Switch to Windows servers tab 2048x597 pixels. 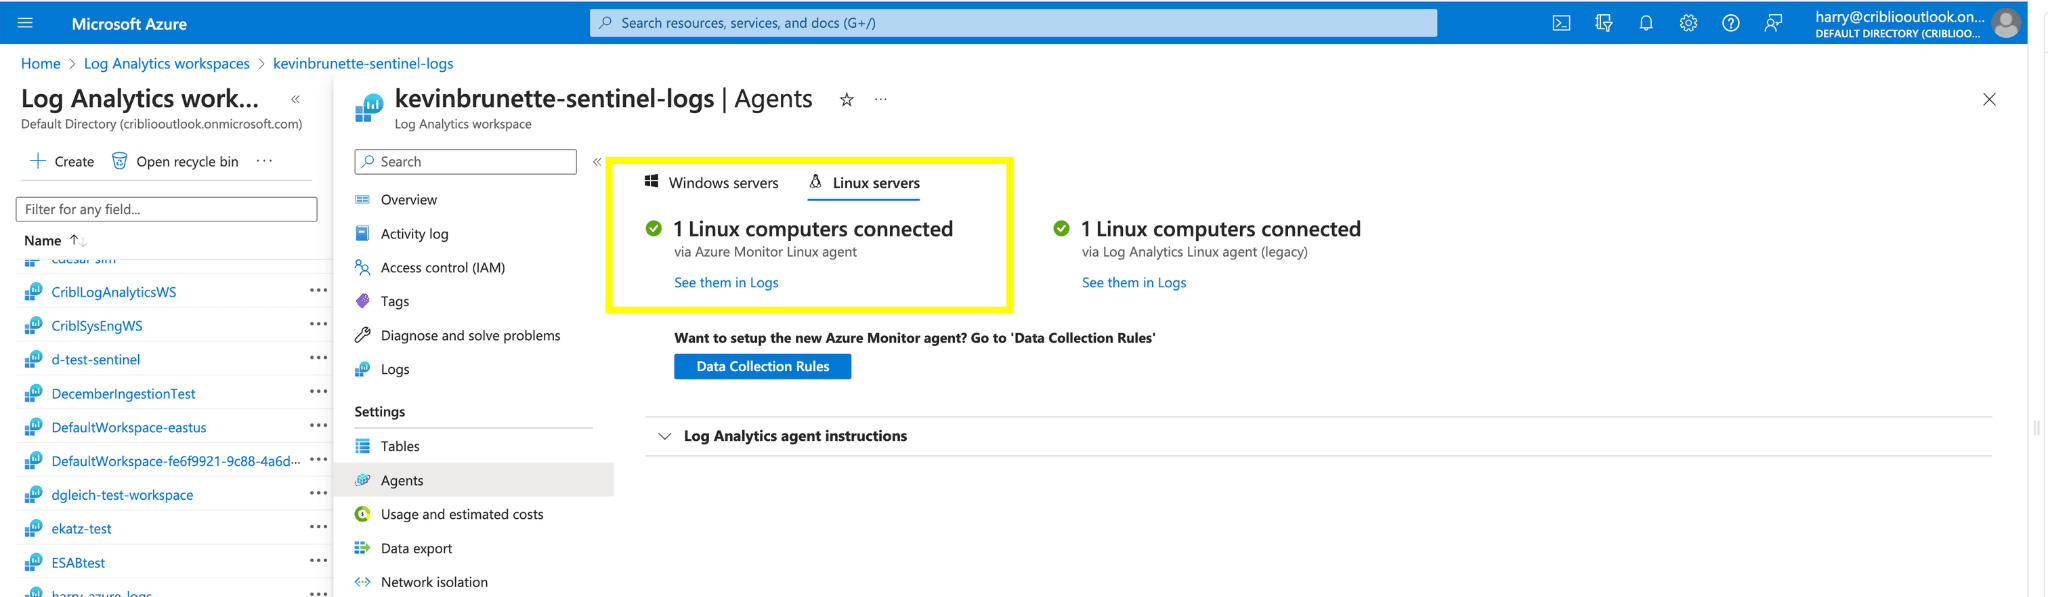tap(711, 183)
